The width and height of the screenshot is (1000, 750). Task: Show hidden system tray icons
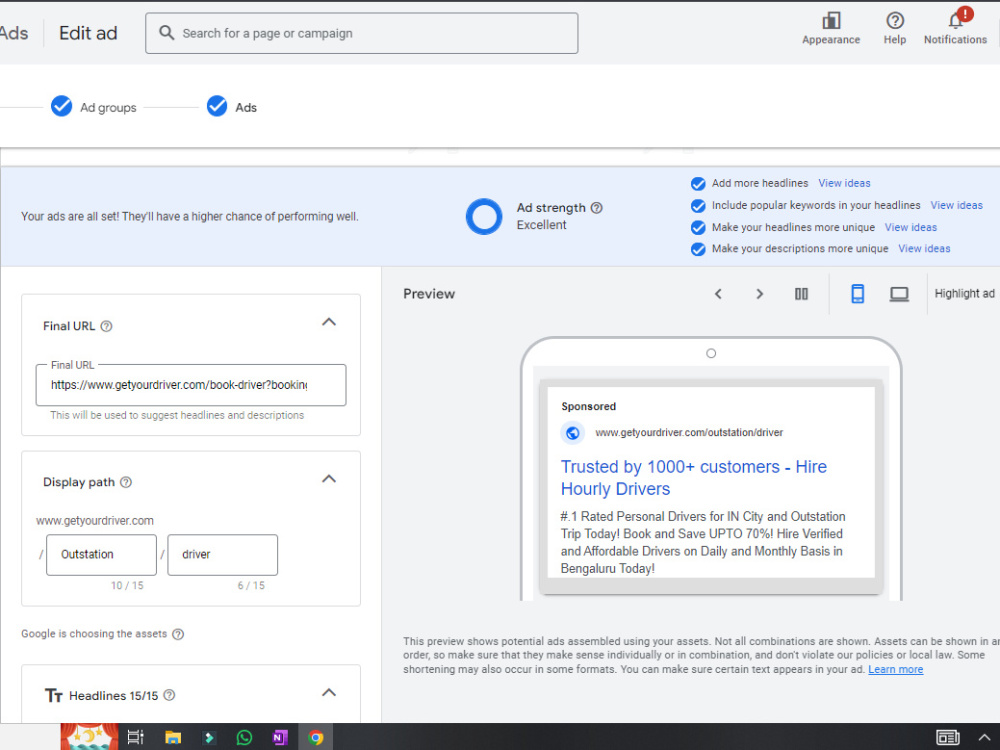[984, 738]
